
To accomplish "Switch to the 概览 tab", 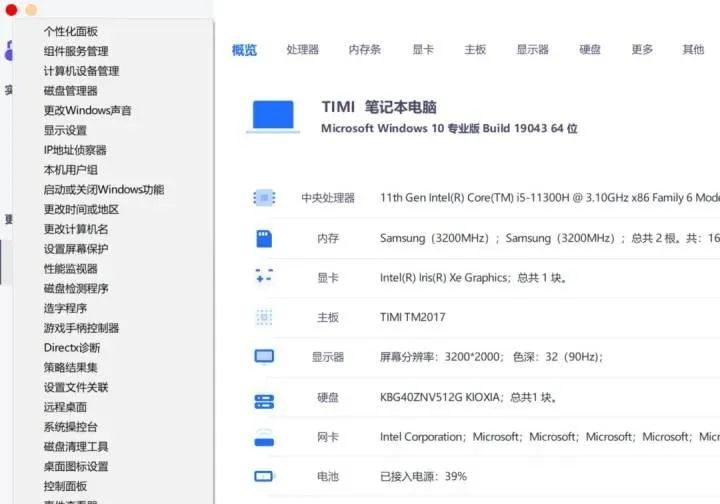I will pyautogui.click(x=244, y=50).
